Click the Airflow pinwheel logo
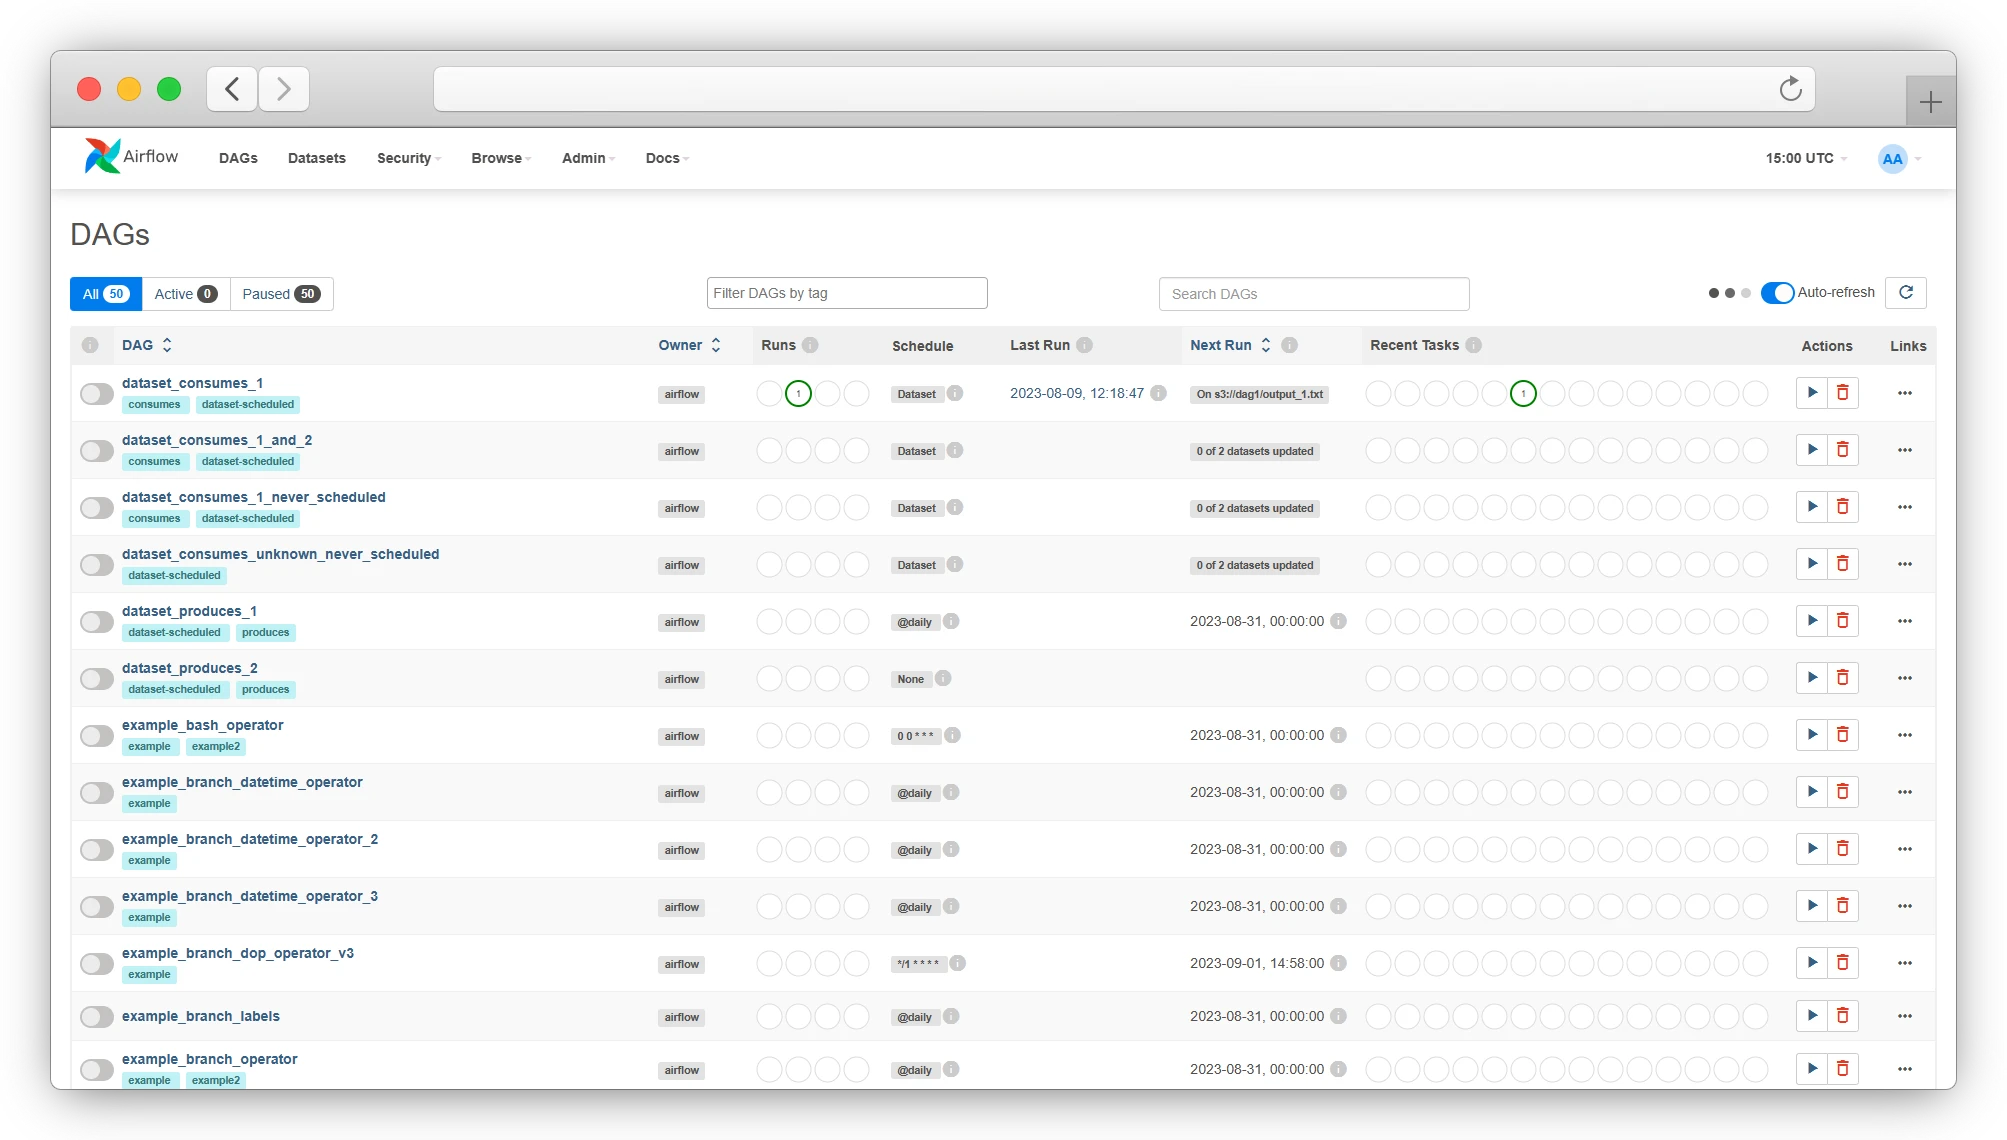This screenshot has height=1140, width=2007. click(x=102, y=157)
